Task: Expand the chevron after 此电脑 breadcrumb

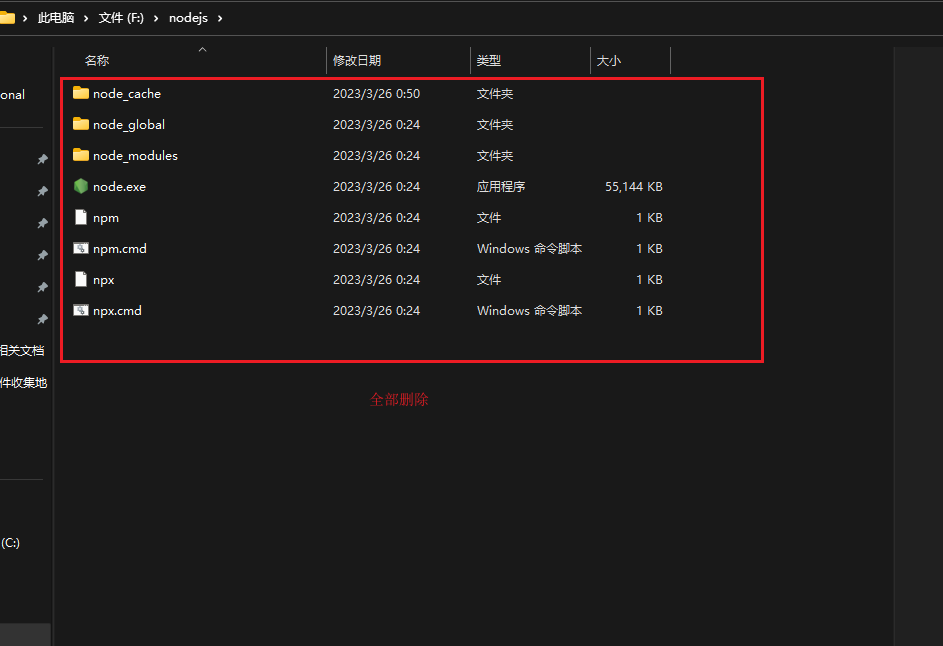Action: [x=85, y=19]
